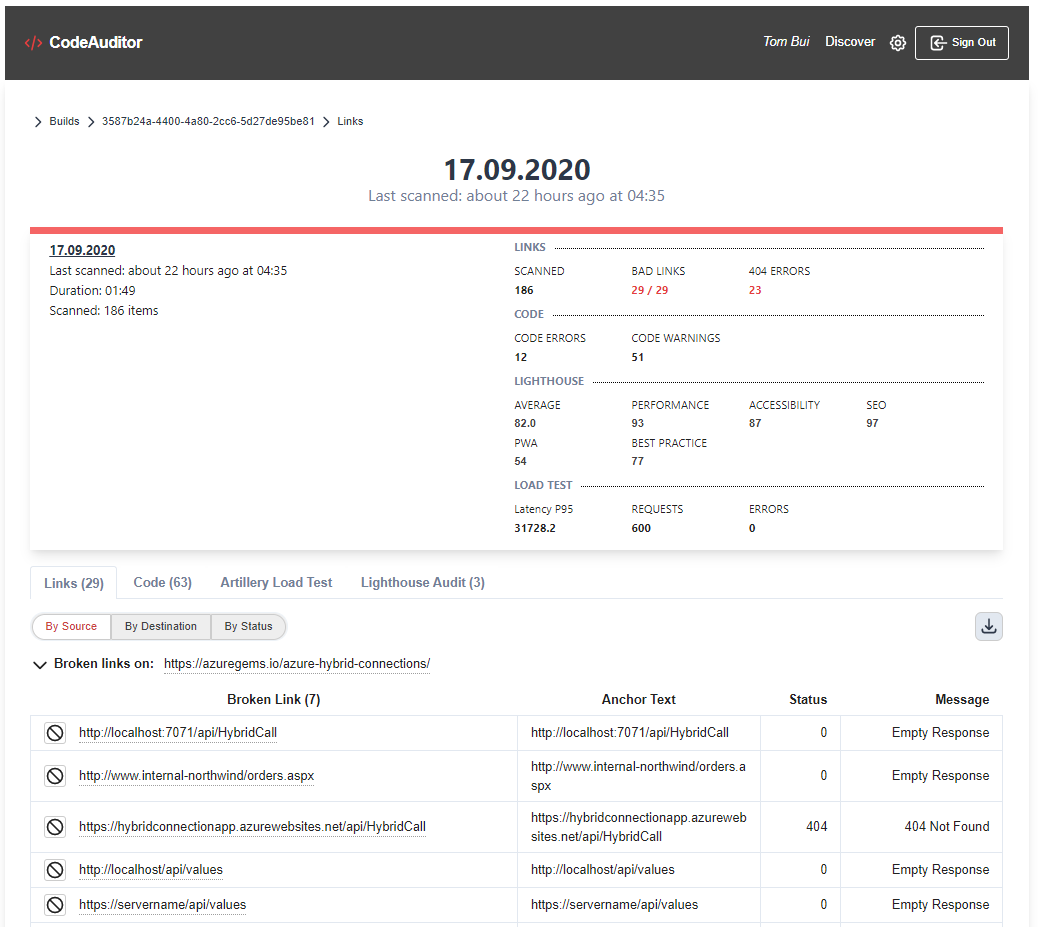Click the Sign Out button
Screen dimensions: 1038x927
pos(961,42)
